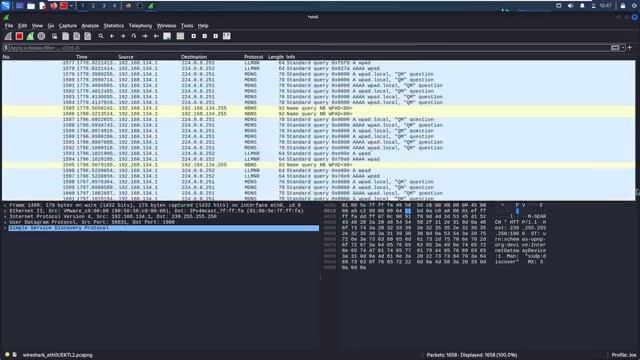This screenshot has height=360, width=640.
Task: Add a display filter button with plus
Action: [630, 48]
